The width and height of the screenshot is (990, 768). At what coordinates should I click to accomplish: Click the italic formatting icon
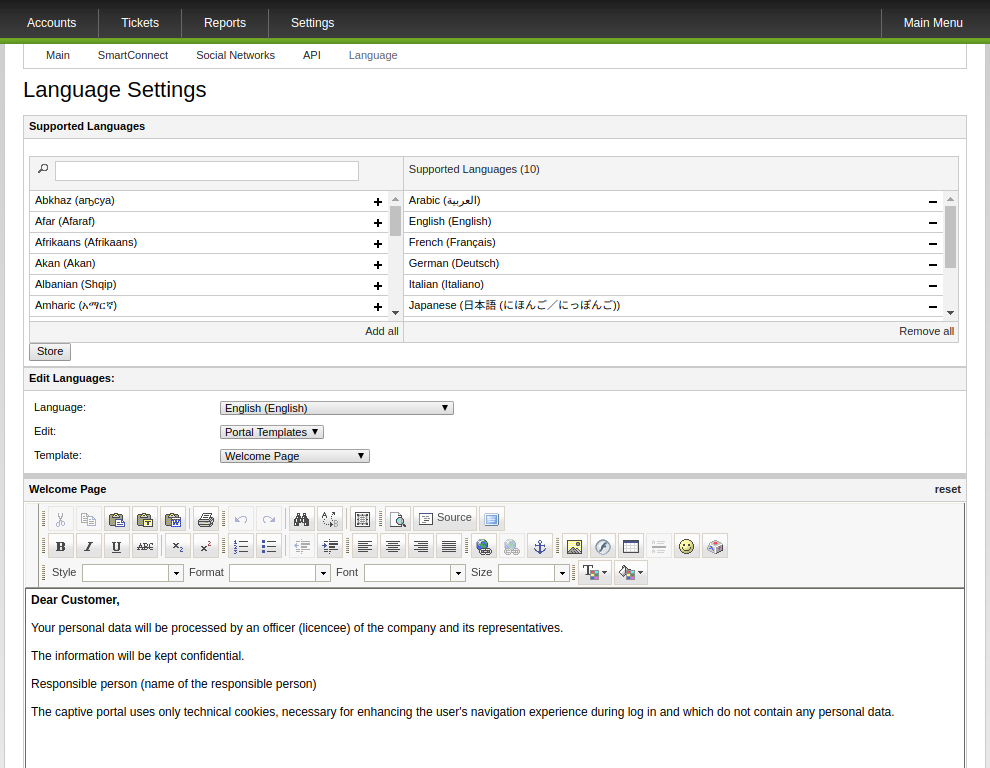pos(89,547)
